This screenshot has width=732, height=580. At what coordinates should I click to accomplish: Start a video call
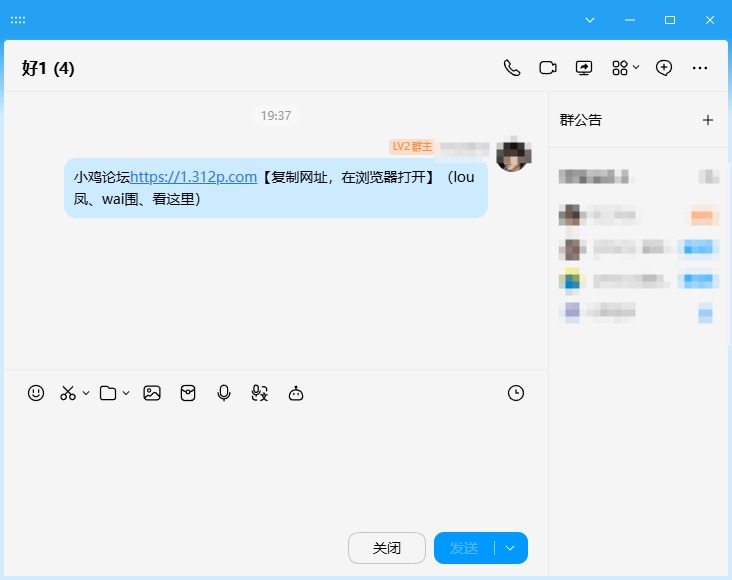(x=548, y=68)
